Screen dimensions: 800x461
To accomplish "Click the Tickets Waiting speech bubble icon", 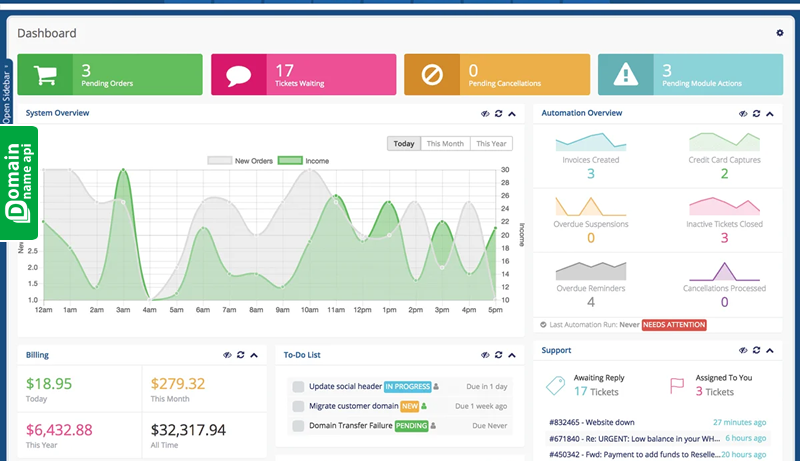I will tap(238, 75).
